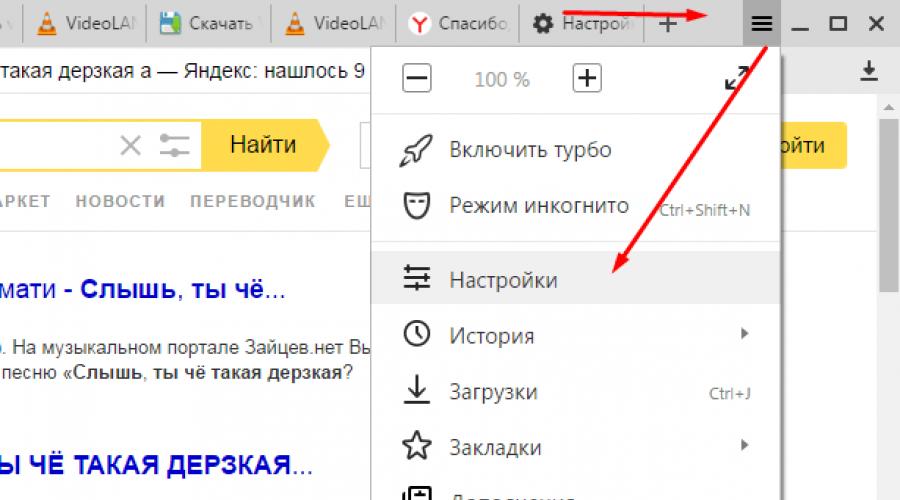The width and height of the screenshot is (900, 500).
Task: Expand the История submenu arrow
Action: (745, 334)
